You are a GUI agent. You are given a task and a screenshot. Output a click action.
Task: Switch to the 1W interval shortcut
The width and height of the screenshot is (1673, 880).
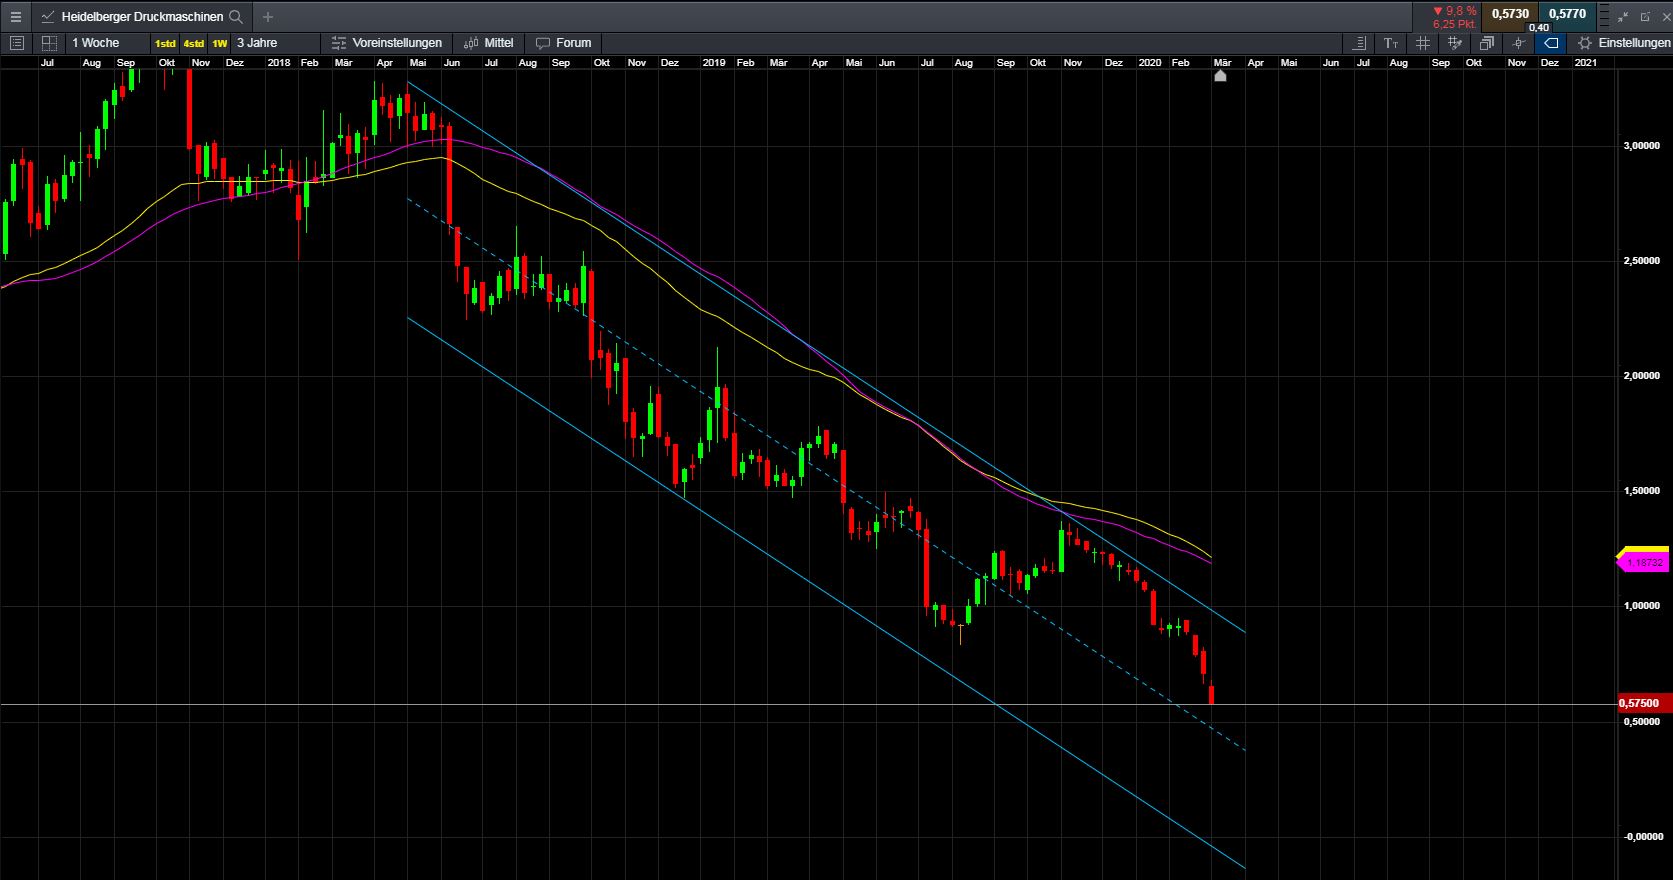tap(219, 43)
